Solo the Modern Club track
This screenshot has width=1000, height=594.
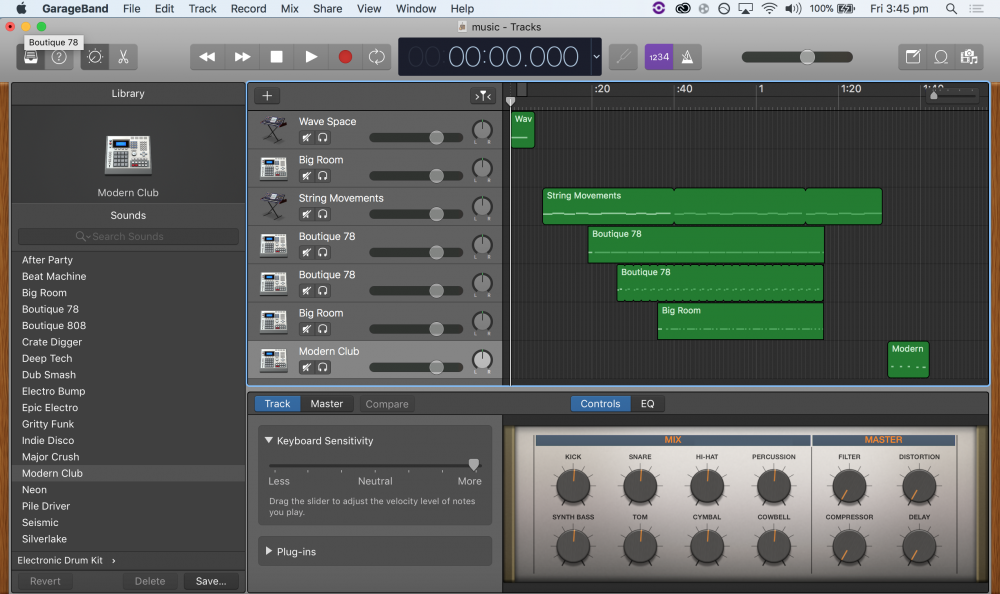(x=323, y=367)
